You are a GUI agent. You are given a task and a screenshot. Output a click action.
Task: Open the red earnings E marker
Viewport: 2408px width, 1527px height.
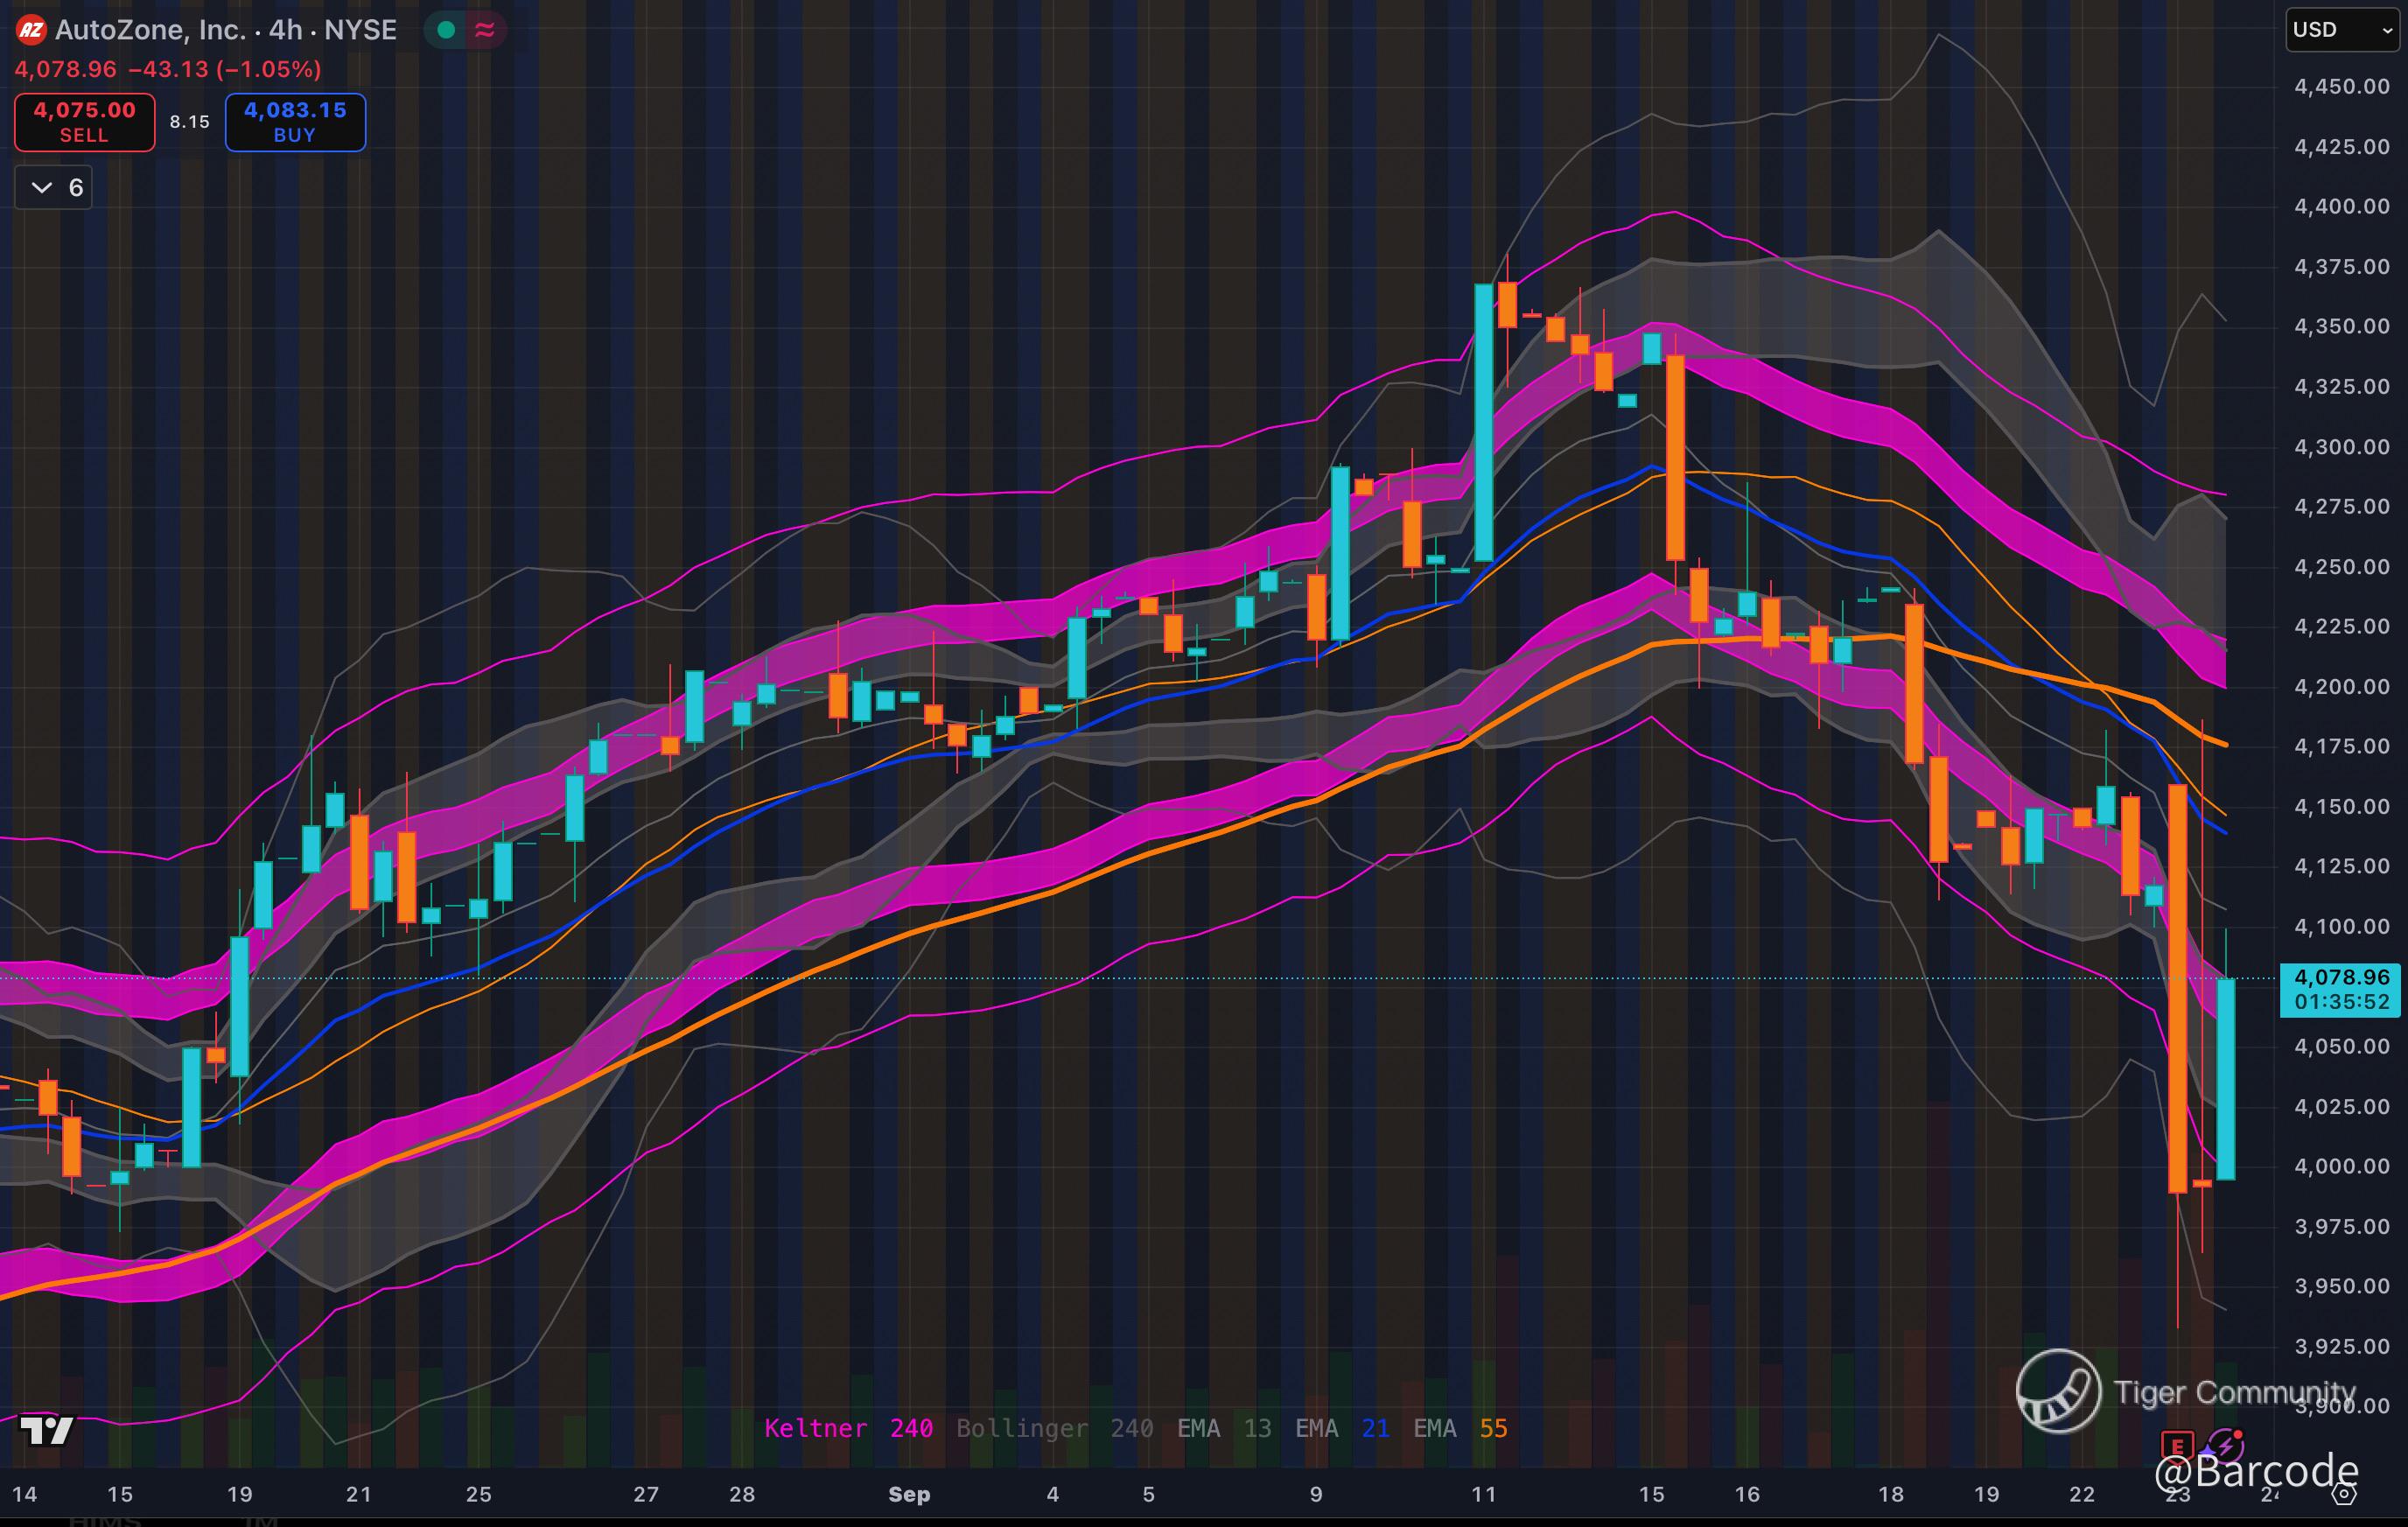click(x=2176, y=1447)
